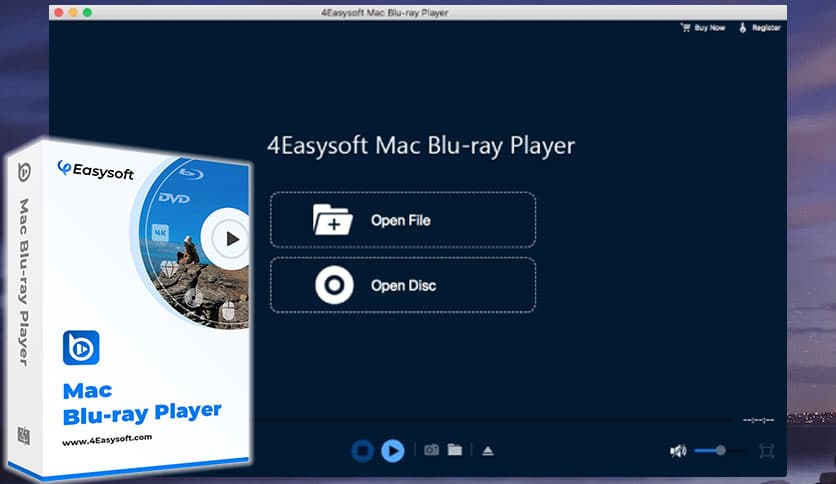Click the Buy Now cart link

[703, 28]
